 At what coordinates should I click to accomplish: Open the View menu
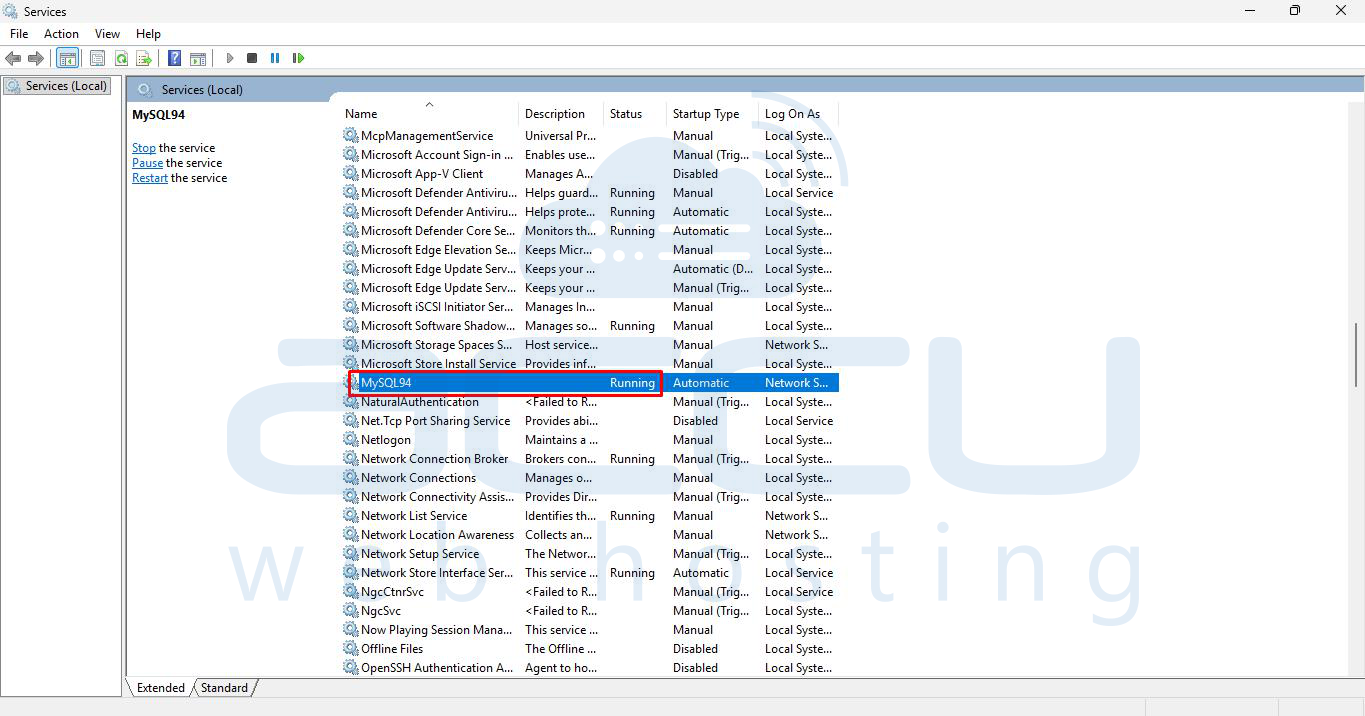tap(107, 34)
